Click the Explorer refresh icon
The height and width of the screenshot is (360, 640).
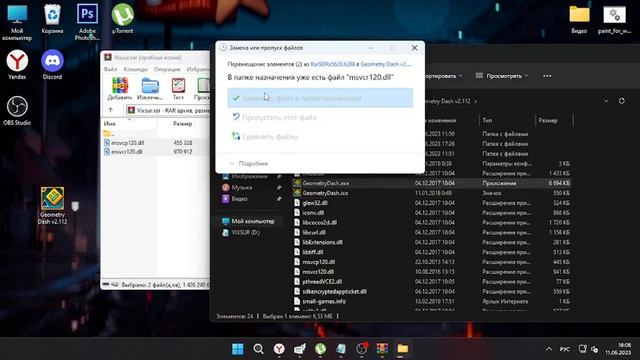pos(621,101)
